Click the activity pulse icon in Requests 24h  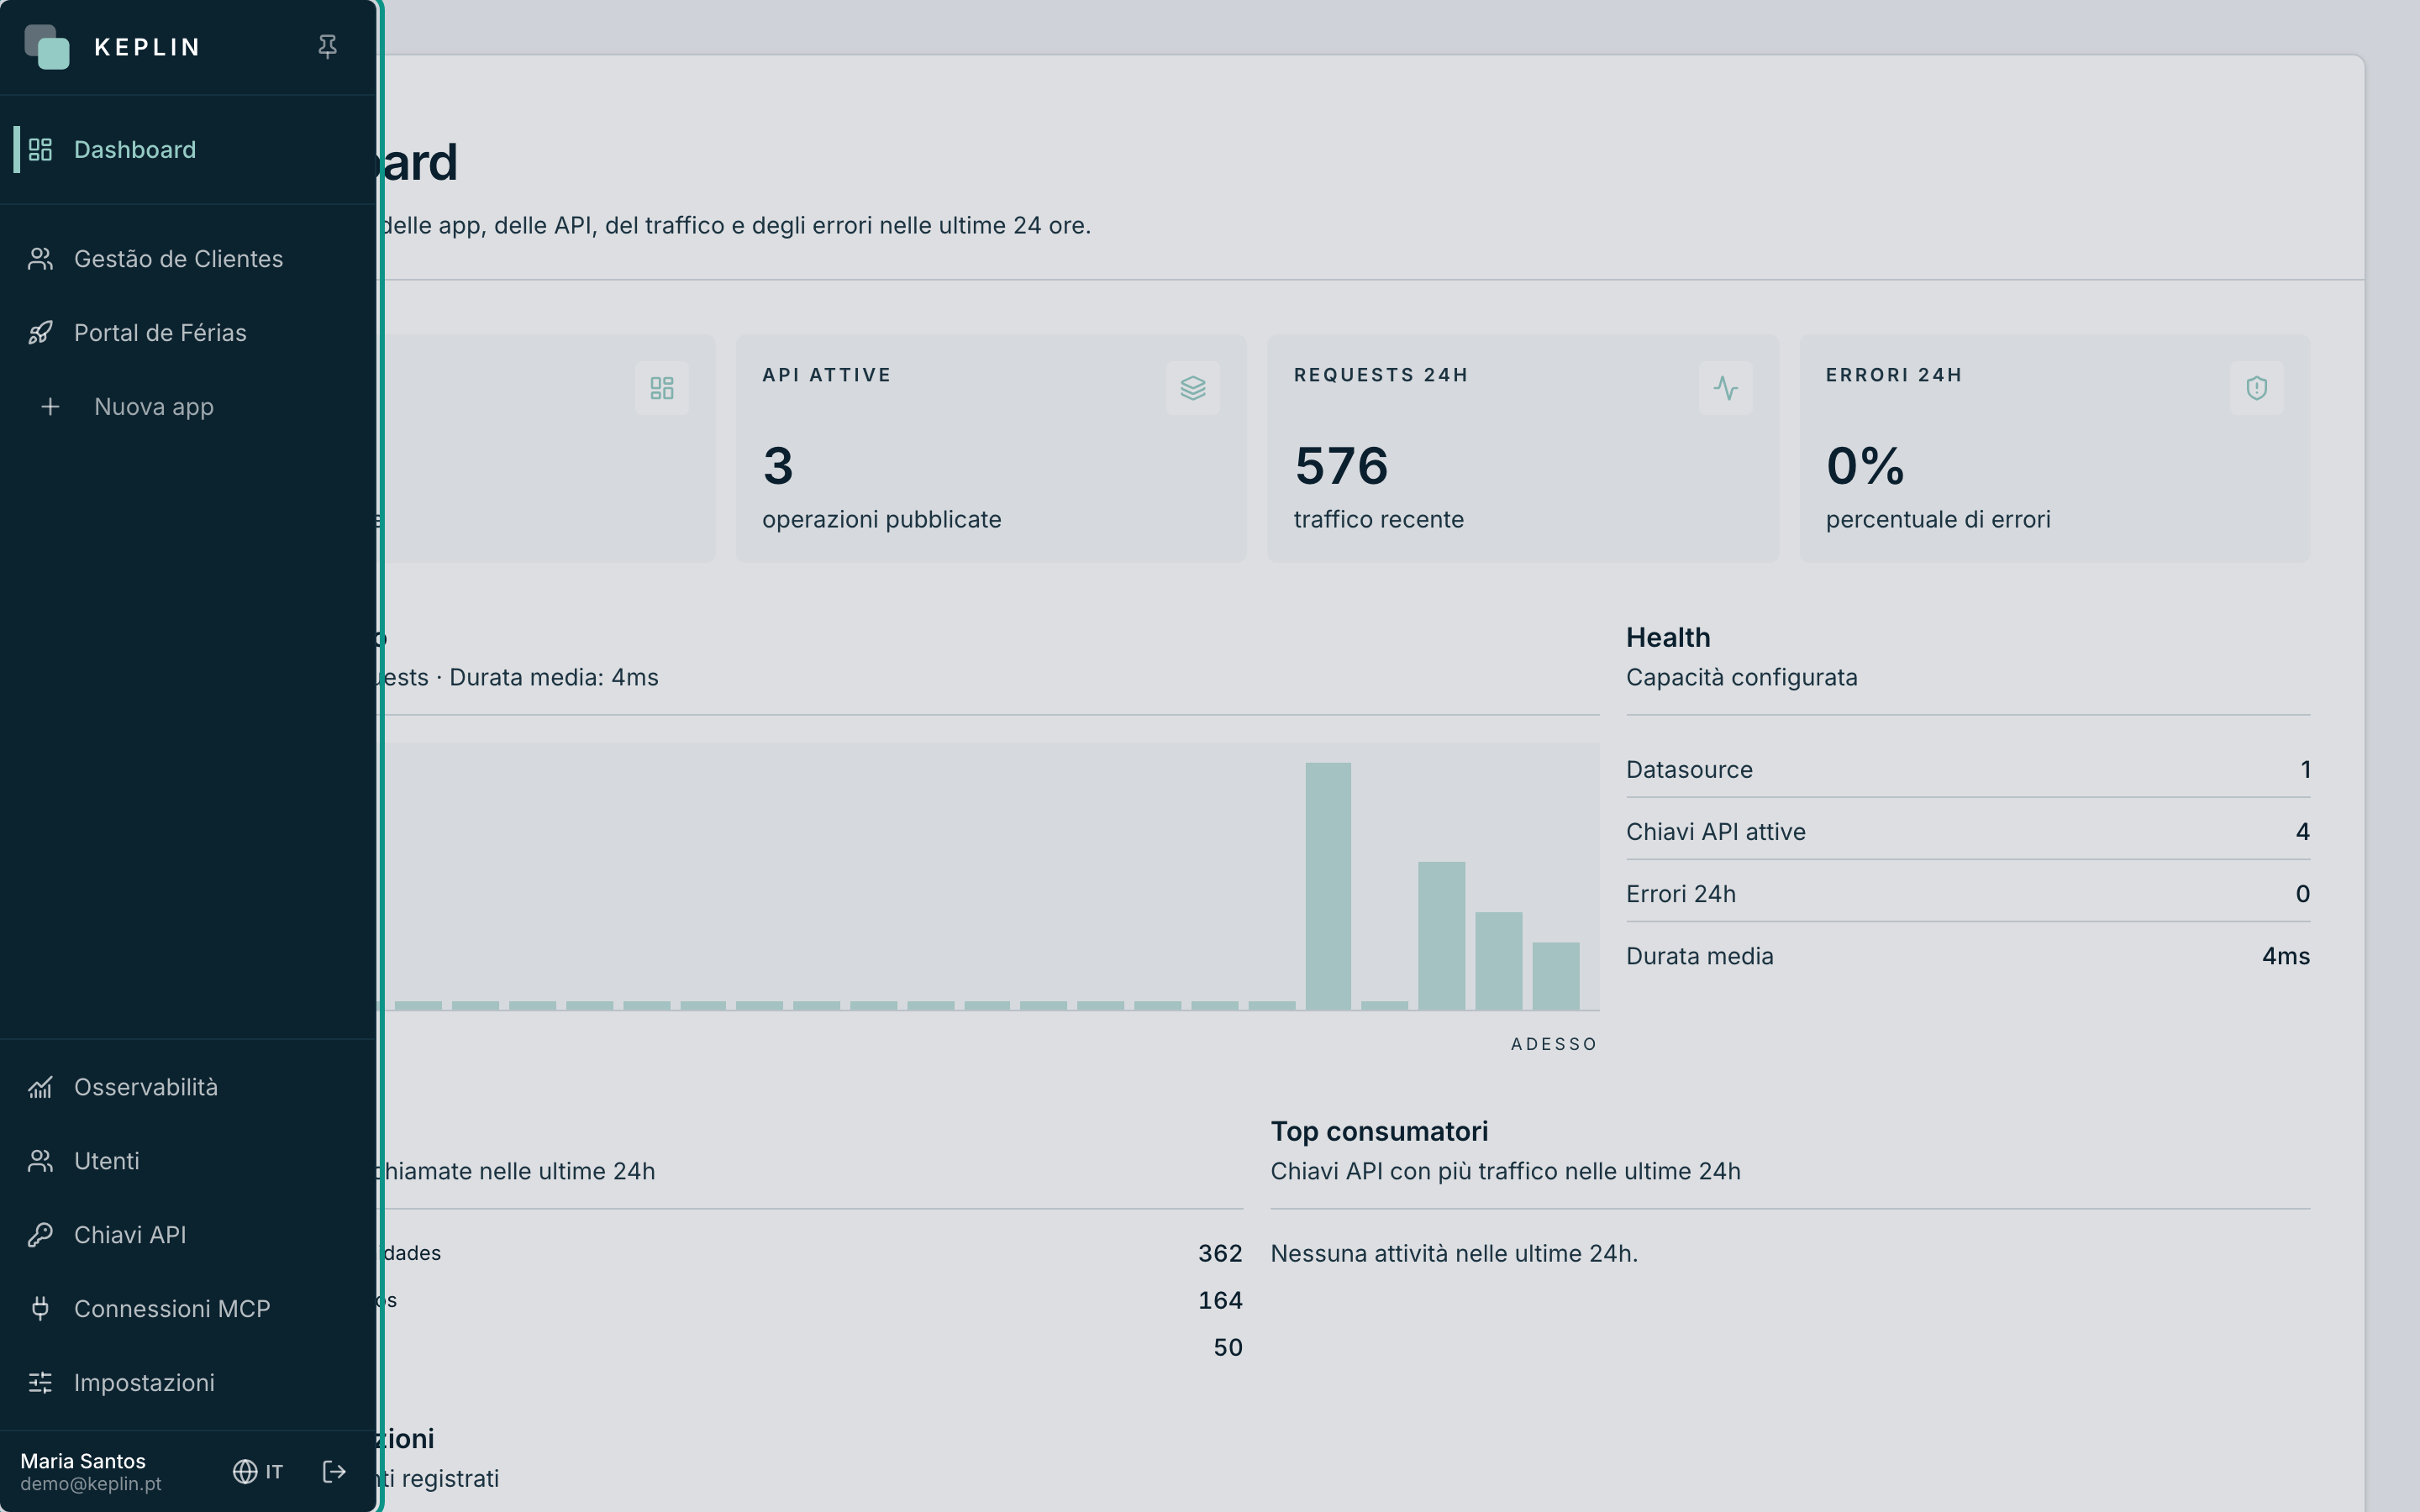click(1725, 388)
